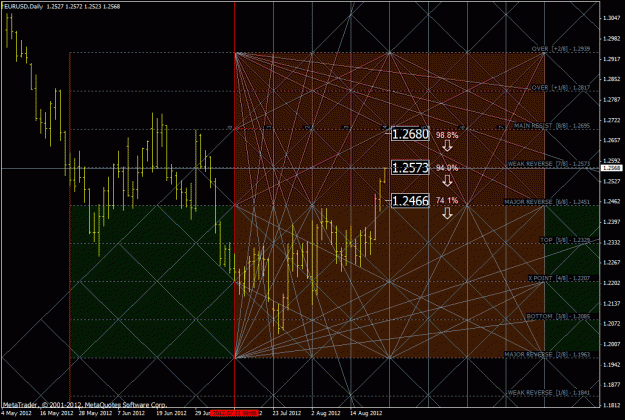Click the red 2012.07.13 date marker
The height and width of the screenshot is (420, 625).
pyautogui.click(x=234, y=413)
